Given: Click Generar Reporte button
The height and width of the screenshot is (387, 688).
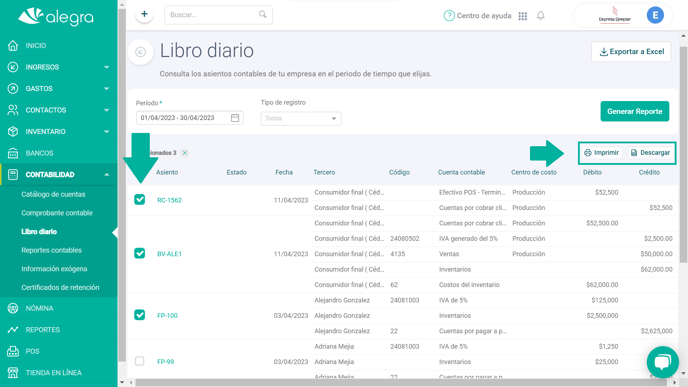Looking at the screenshot, I should pyautogui.click(x=634, y=111).
